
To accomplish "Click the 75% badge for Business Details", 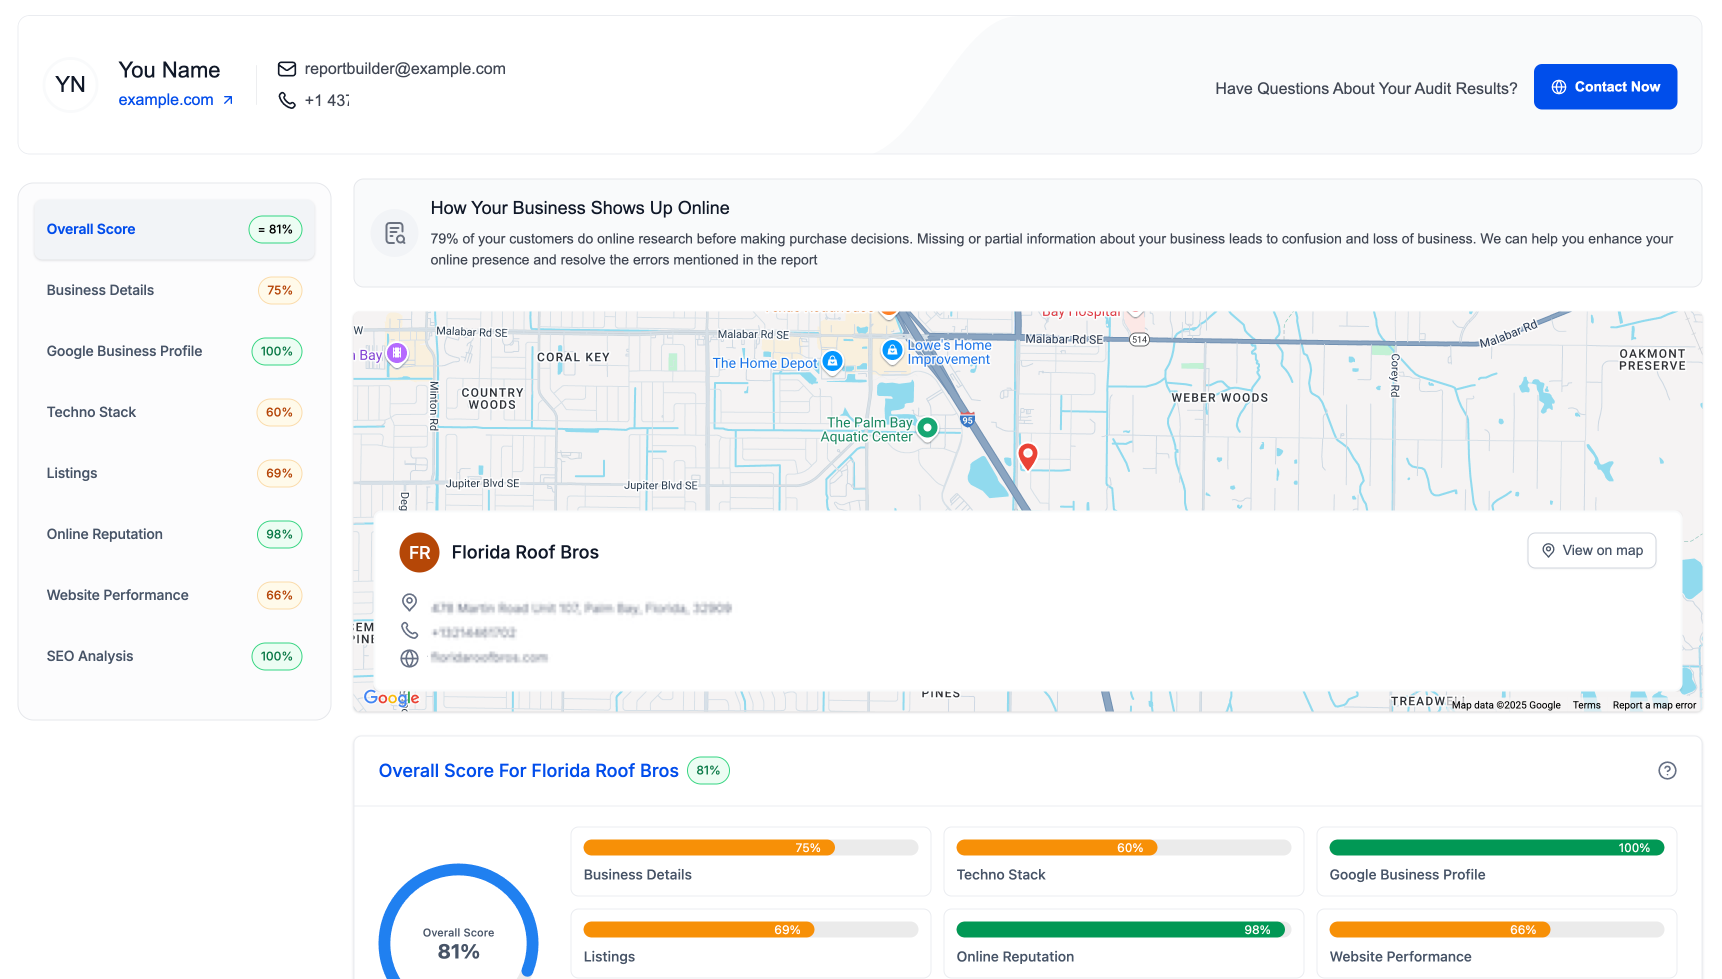I will [280, 291].
